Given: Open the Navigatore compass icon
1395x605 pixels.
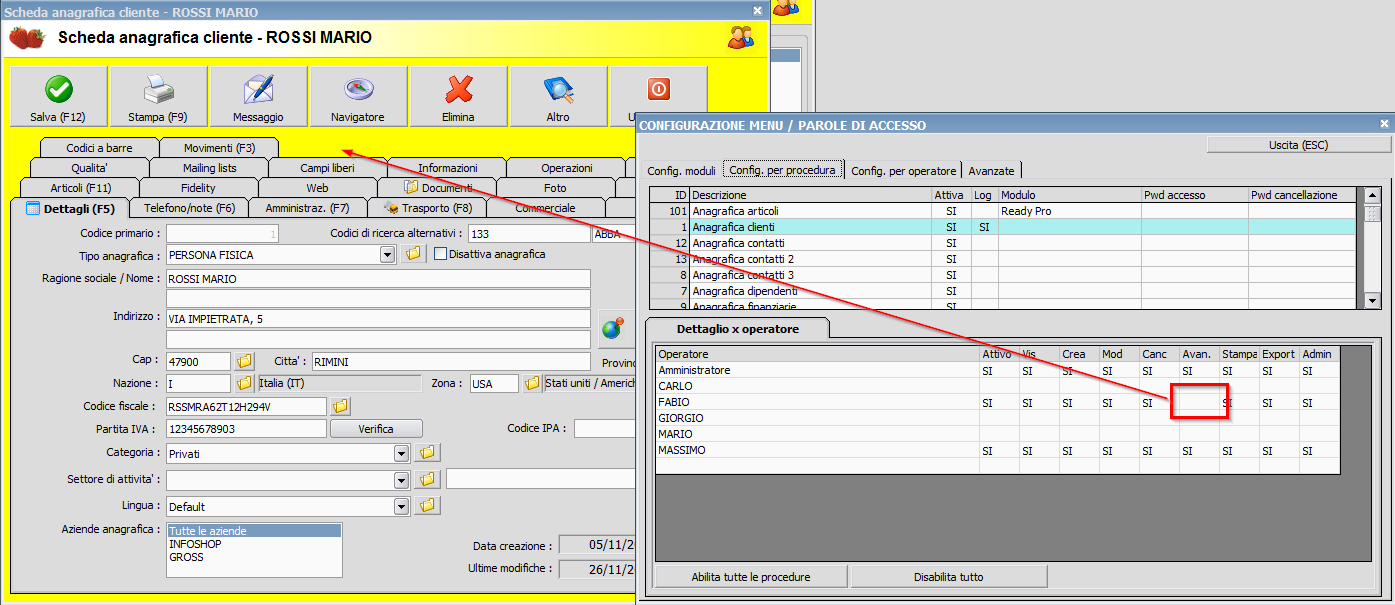Looking at the screenshot, I should [358, 90].
